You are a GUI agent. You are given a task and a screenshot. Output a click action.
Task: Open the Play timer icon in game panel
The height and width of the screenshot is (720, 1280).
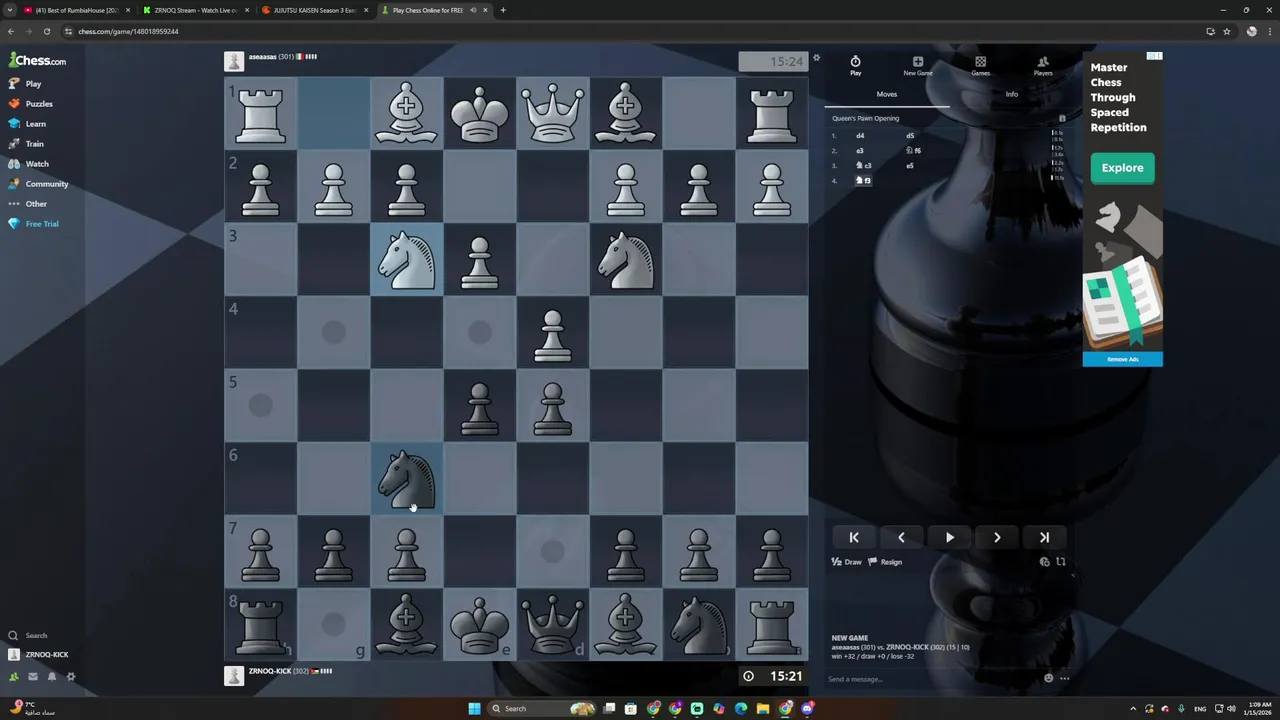point(855,66)
